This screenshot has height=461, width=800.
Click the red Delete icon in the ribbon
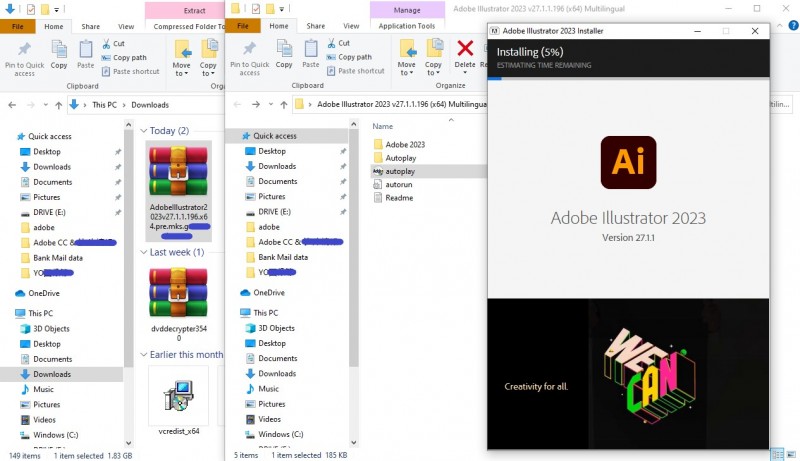(x=465, y=48)
